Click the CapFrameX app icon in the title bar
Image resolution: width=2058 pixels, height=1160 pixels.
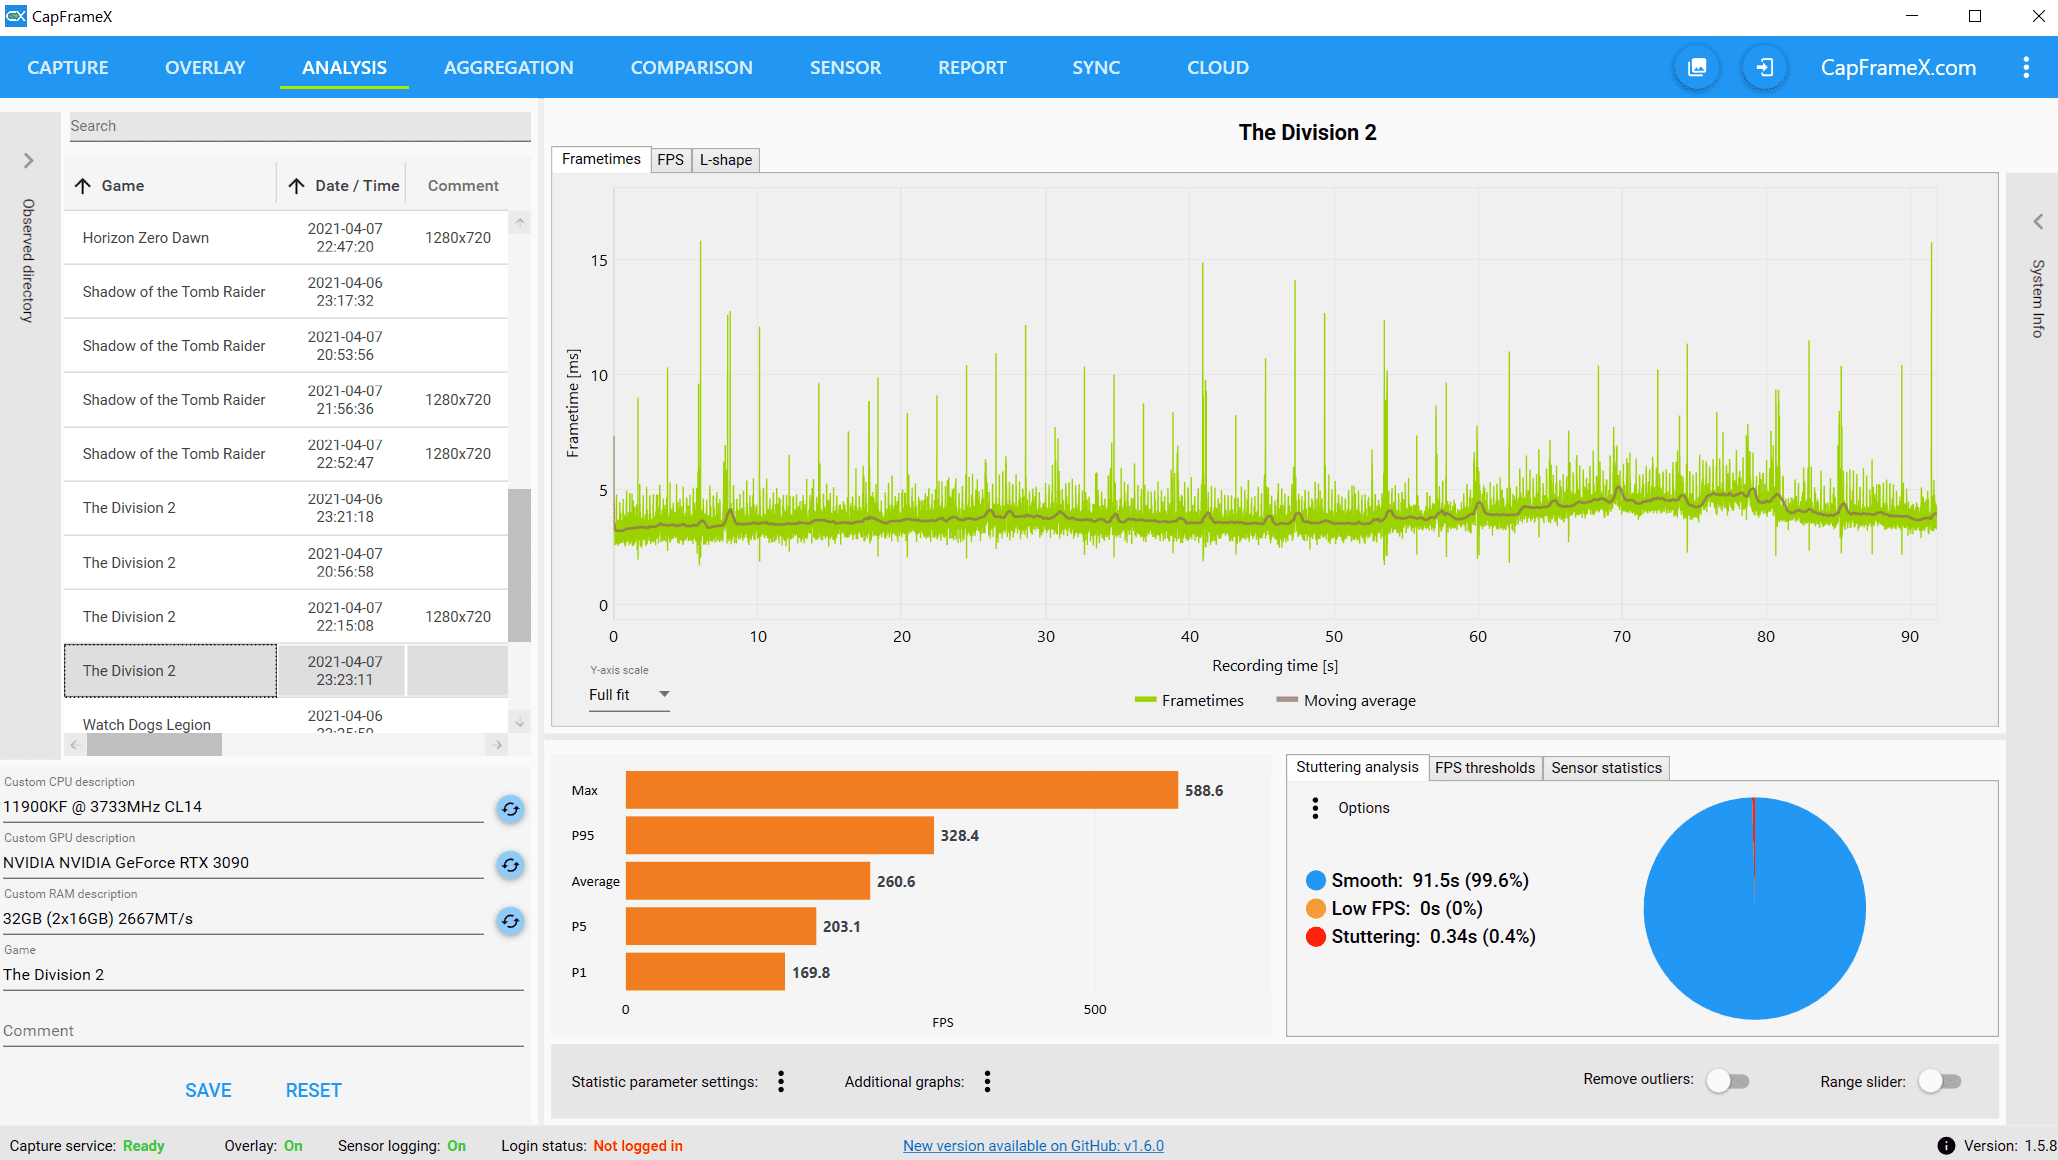click(x=16, y=16)
